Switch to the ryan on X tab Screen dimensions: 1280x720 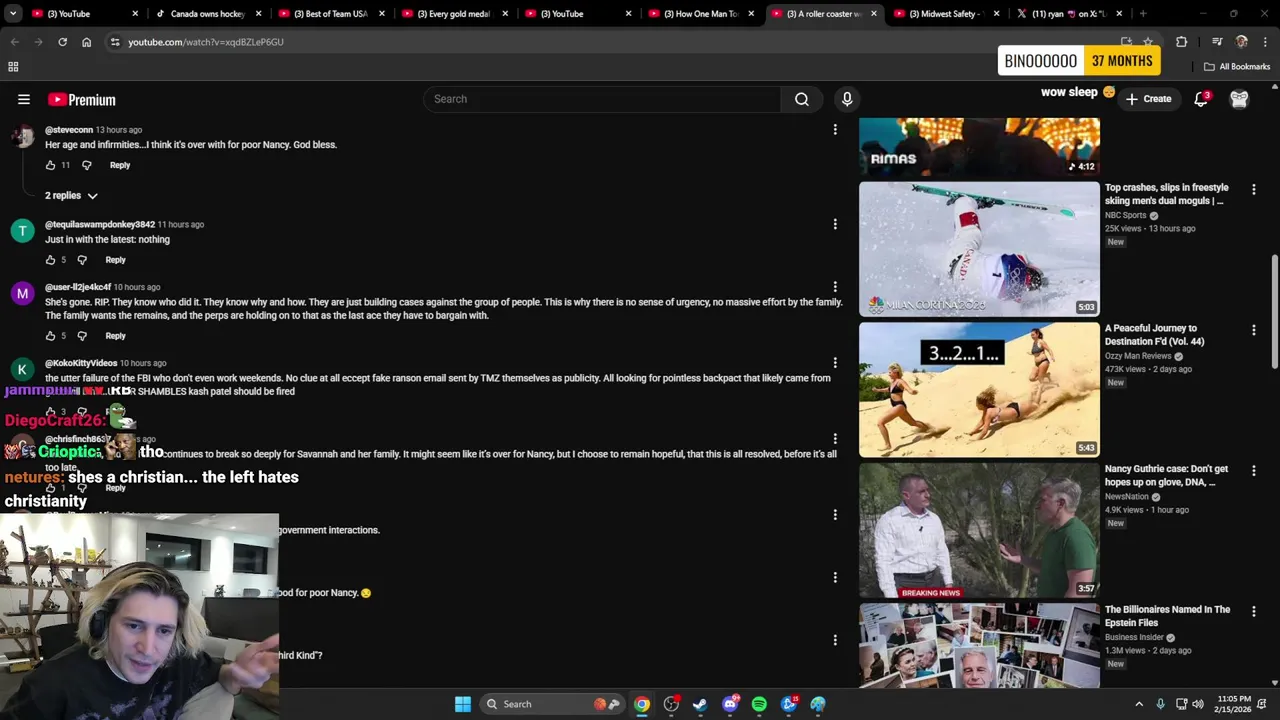click(x=1069, y=14)
